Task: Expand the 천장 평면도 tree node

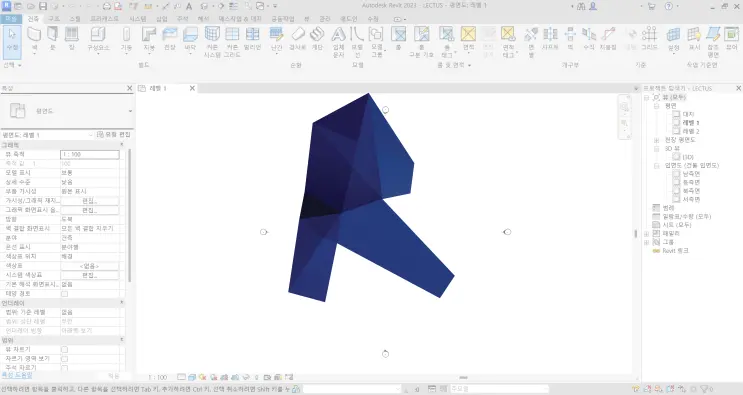Action: (656, 140)
